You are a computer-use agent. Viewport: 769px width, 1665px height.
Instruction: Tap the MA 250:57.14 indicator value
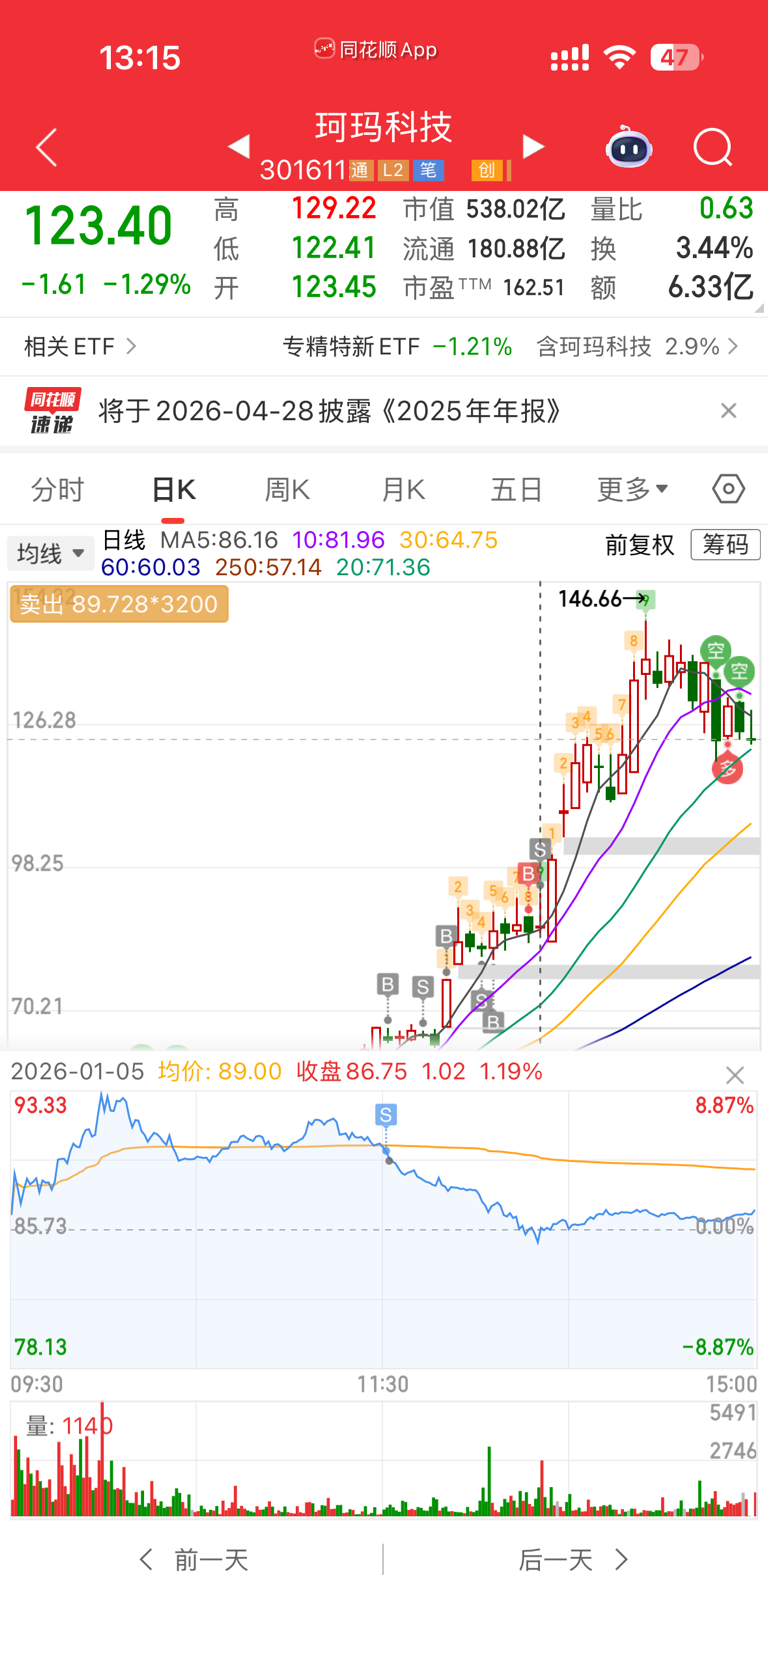268,567
